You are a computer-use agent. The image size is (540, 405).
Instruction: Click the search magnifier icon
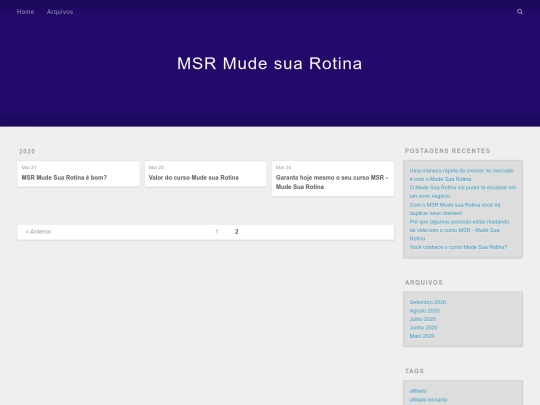click(x=520, y=12)
